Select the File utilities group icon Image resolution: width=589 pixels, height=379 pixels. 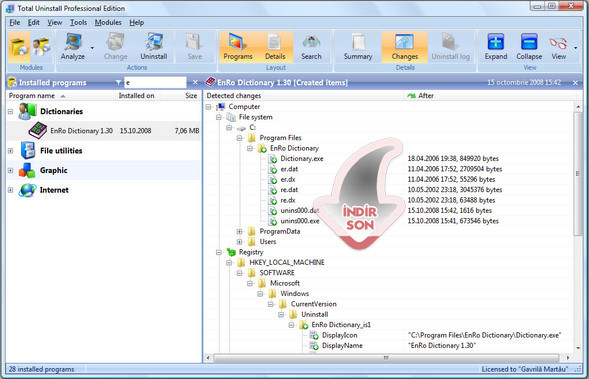27,150
